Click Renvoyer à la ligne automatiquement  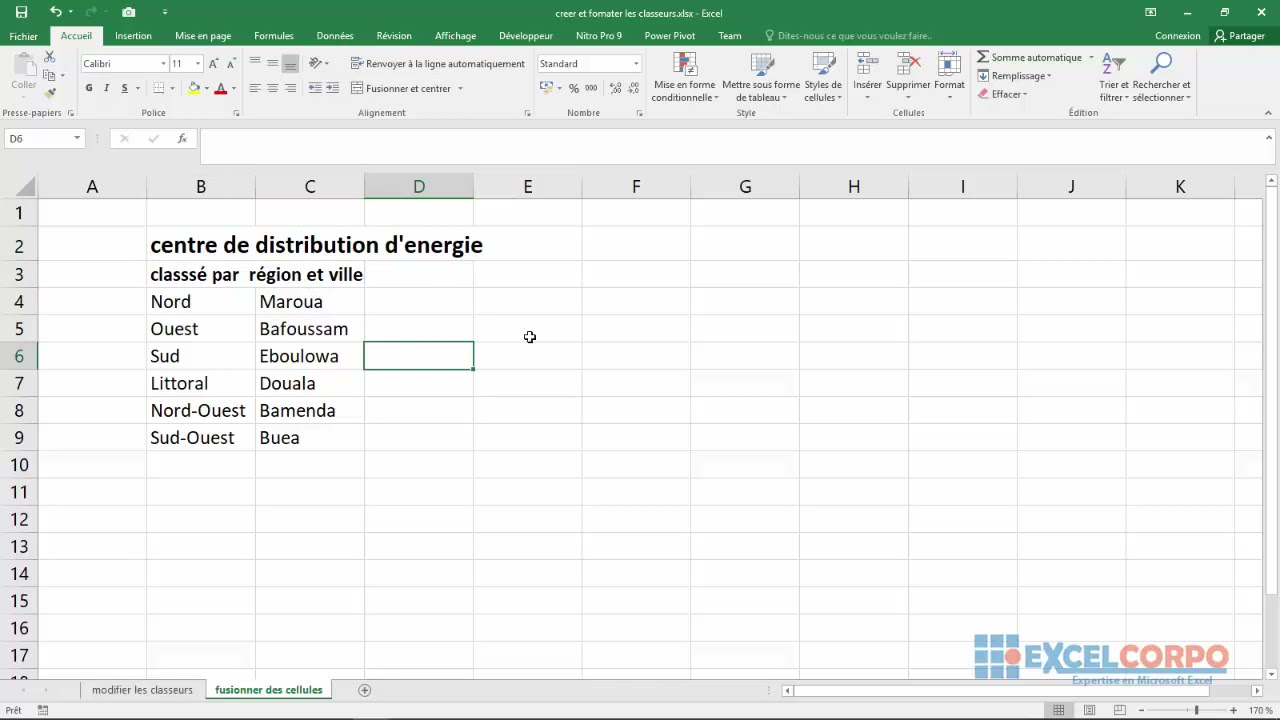click(x=438, y=63)
